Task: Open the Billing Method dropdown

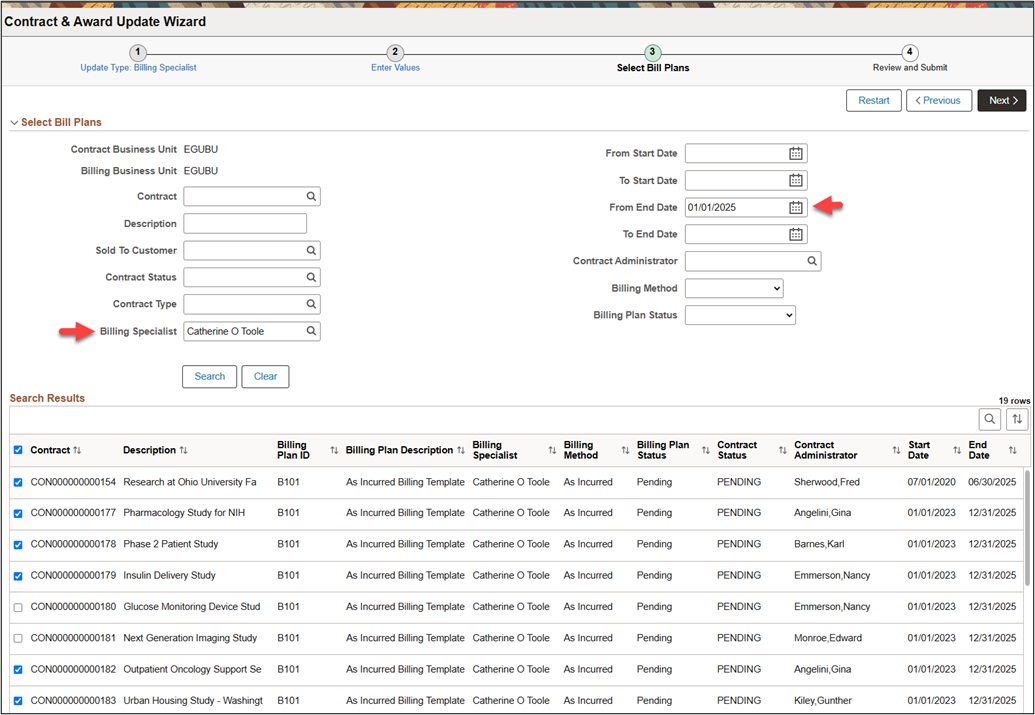Action: [x=733, y=288]
